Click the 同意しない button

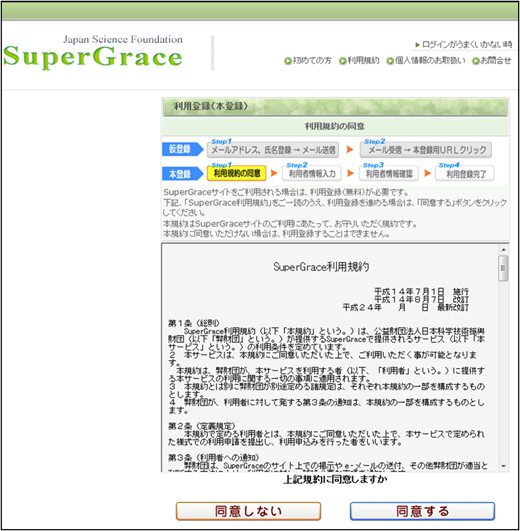(x=248, y=511)
